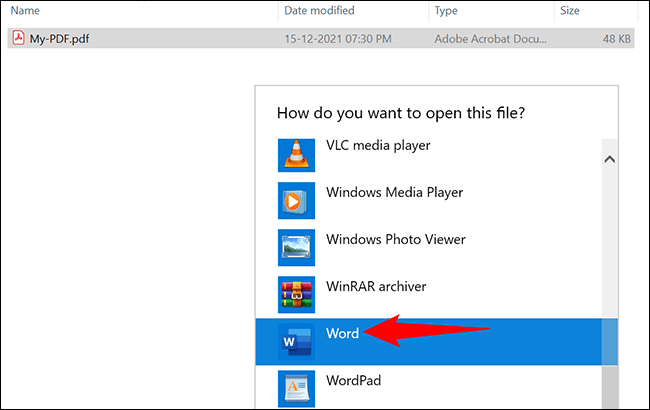Click the scroll up arrow in app list
Viewport: 650px width, 410px height.
[x=609, y=159]
